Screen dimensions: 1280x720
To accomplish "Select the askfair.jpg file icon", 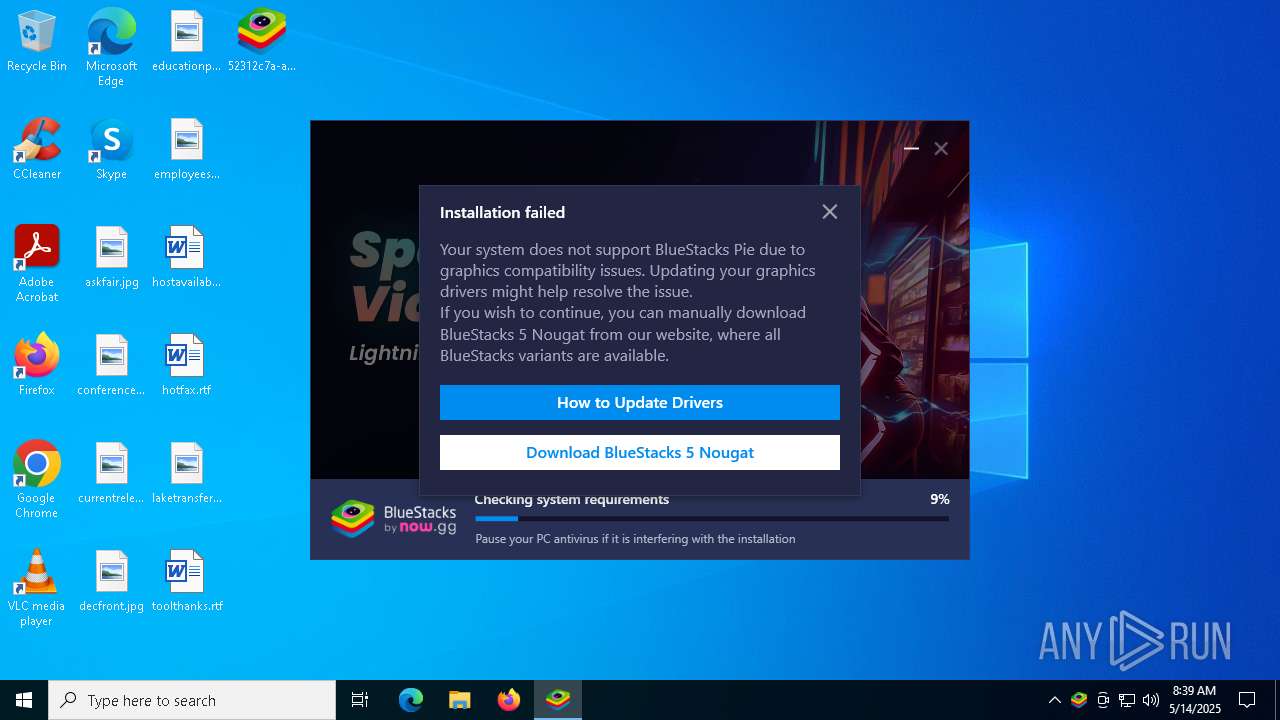I will (111, 257).
